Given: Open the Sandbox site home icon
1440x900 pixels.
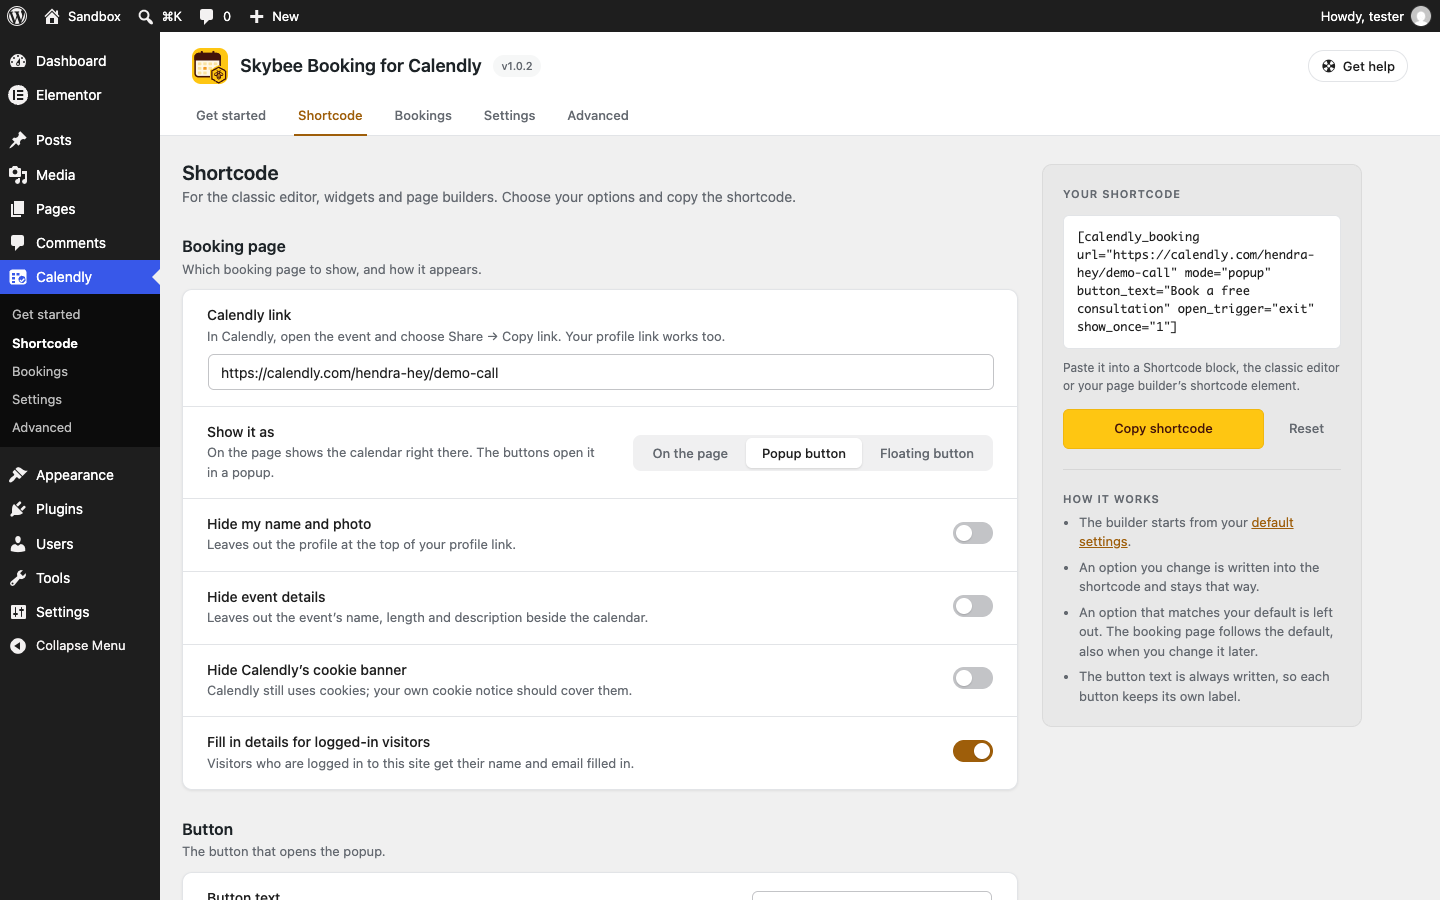Looking at the screenshot, I should 52,16.
